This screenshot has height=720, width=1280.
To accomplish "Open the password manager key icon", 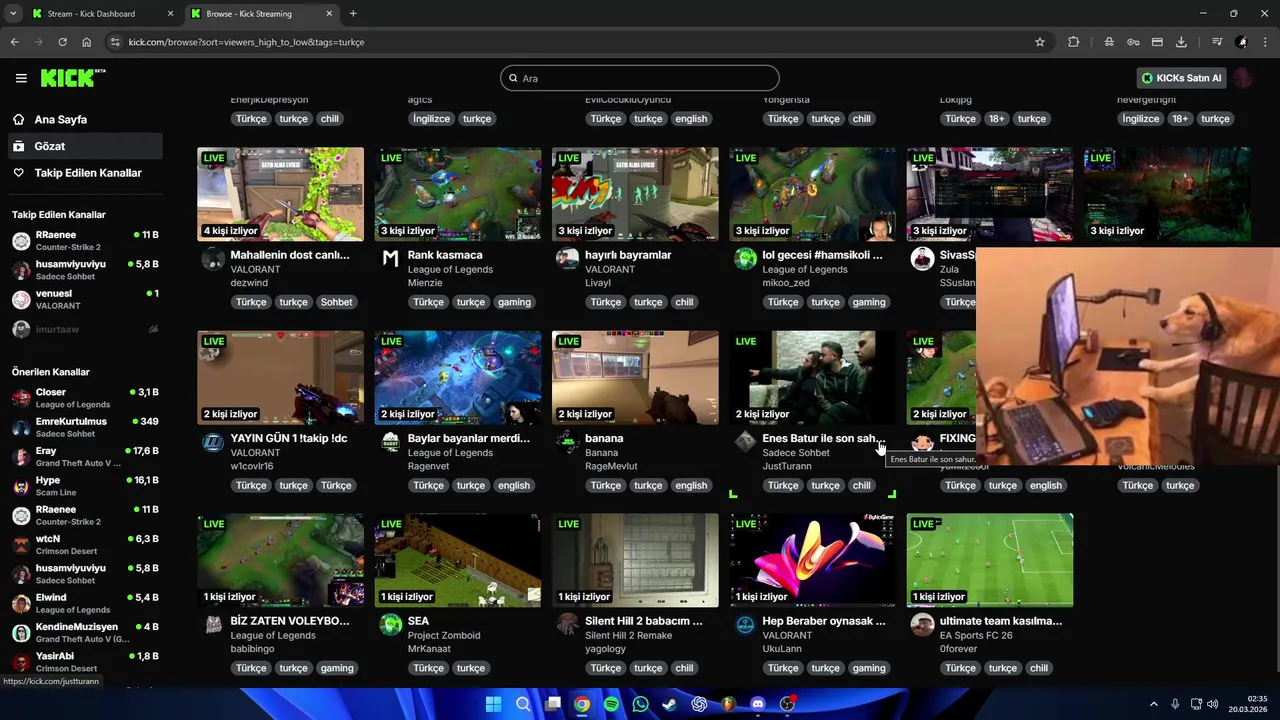I will click(x=1133, y=42).
